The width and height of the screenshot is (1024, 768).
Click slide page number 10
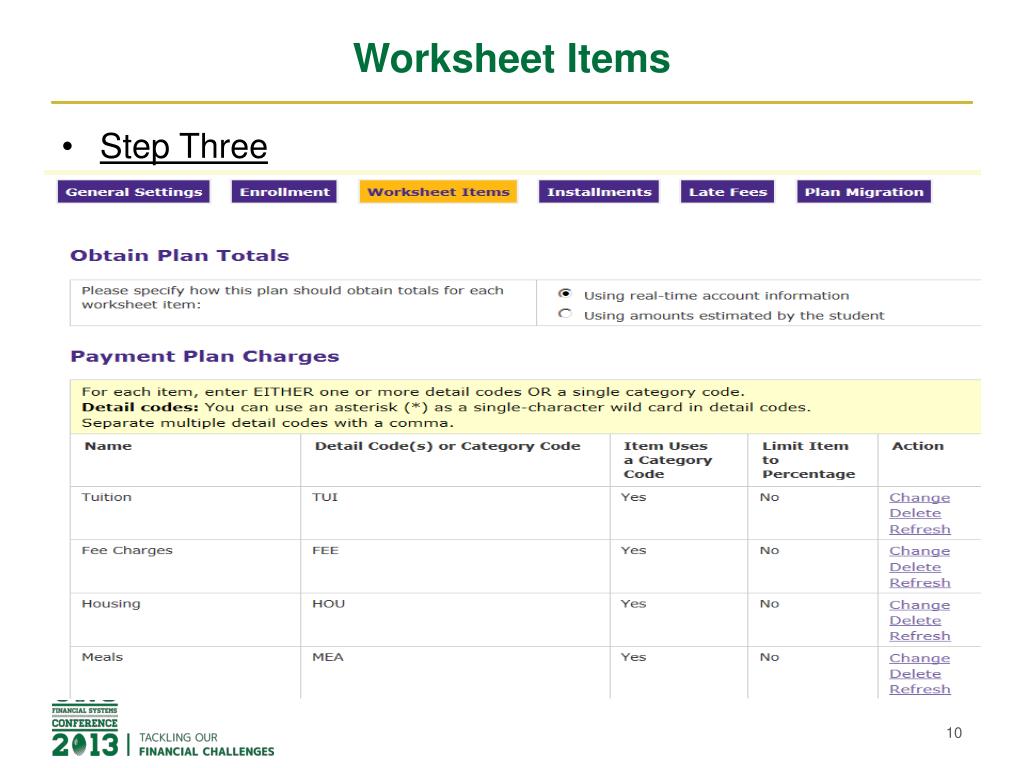click(954, 733)
